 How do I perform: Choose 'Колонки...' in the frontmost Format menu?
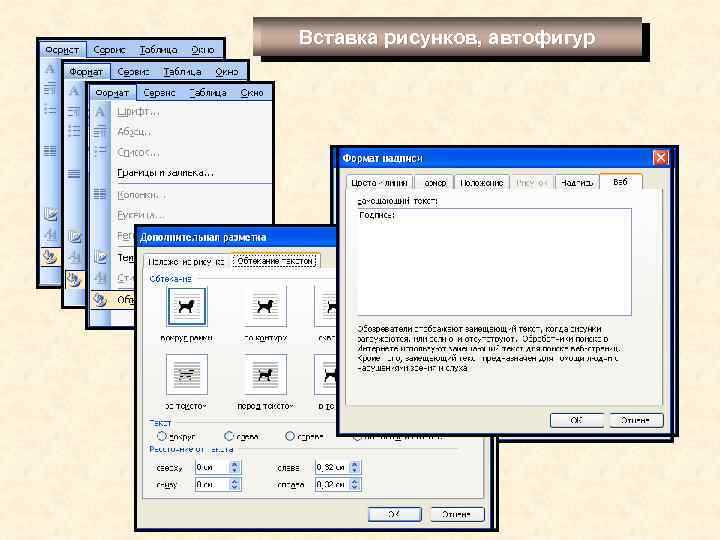pos(141,195)
